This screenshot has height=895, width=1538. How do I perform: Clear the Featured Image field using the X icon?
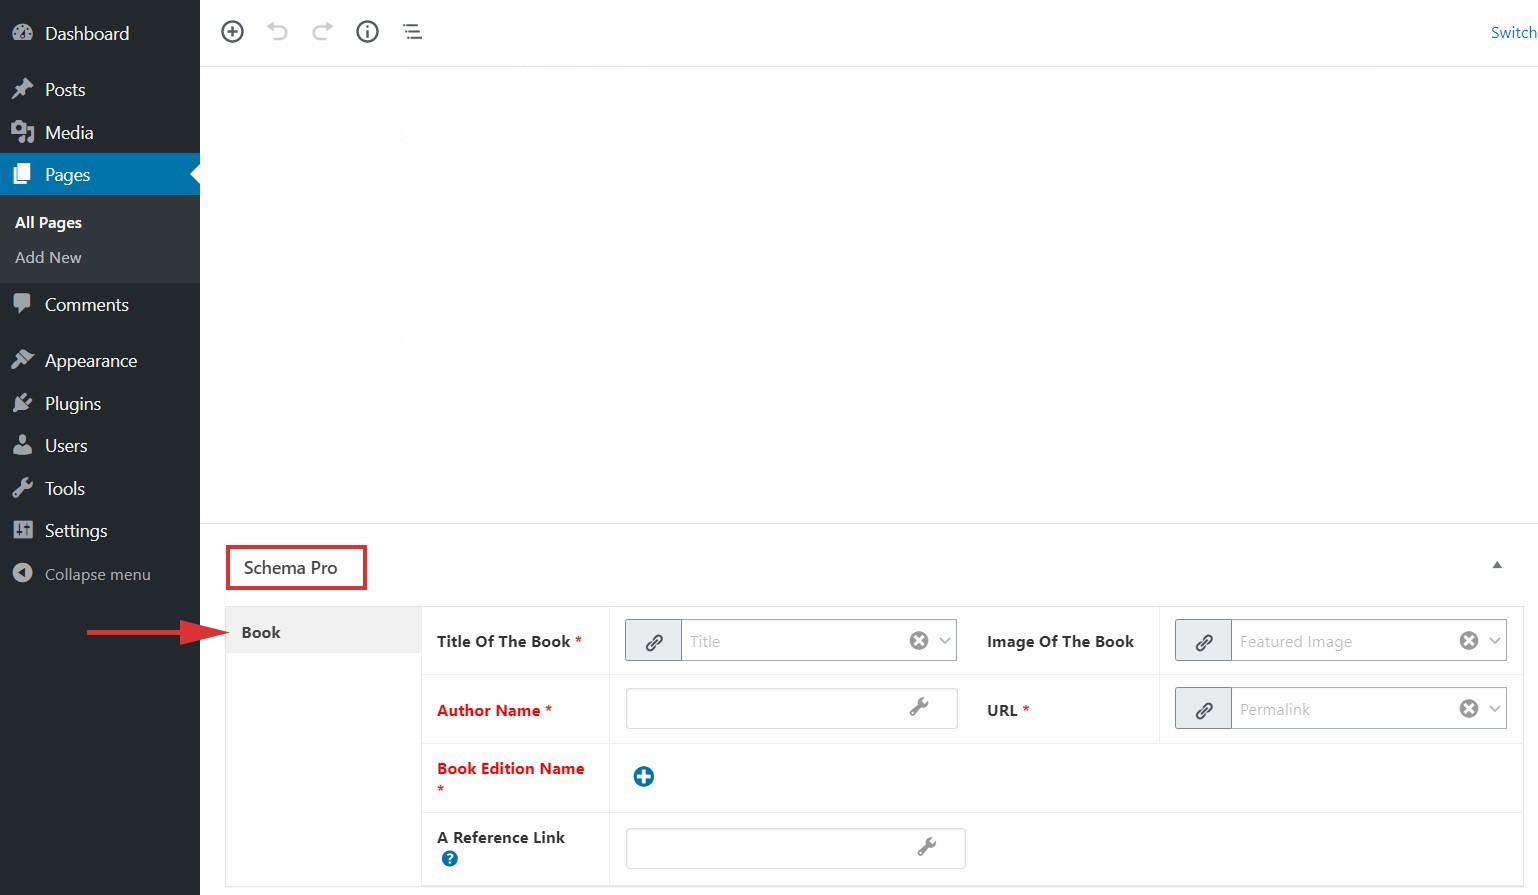tap(1468, 640)
